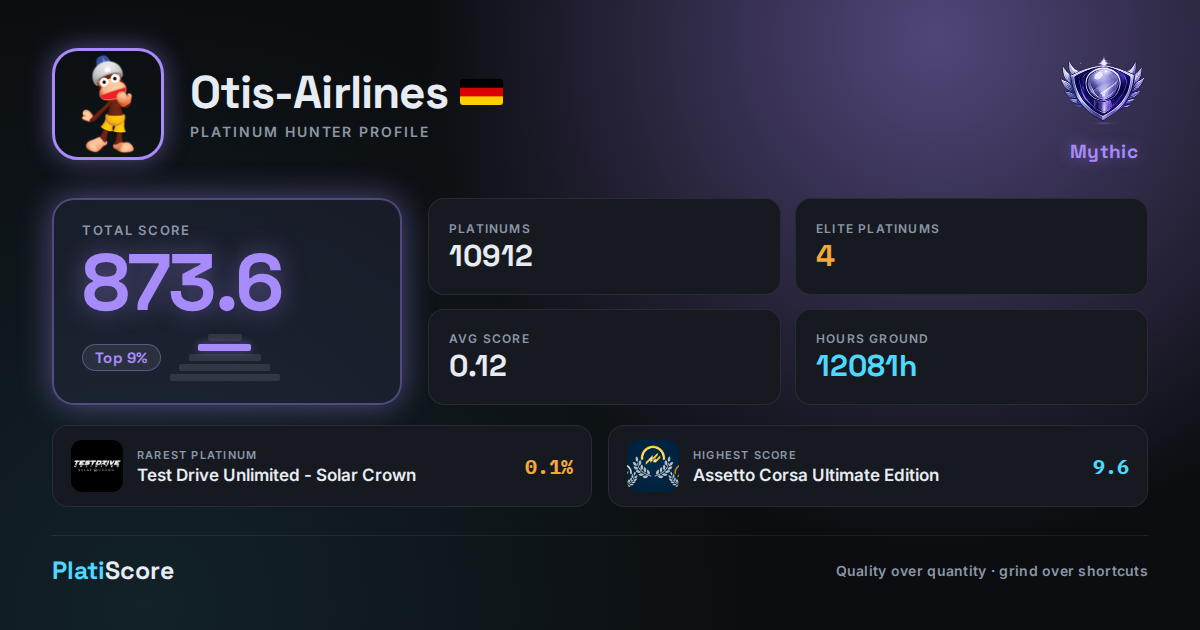
Task: Open the PlatiScore logo link
Action: (113, 571)
